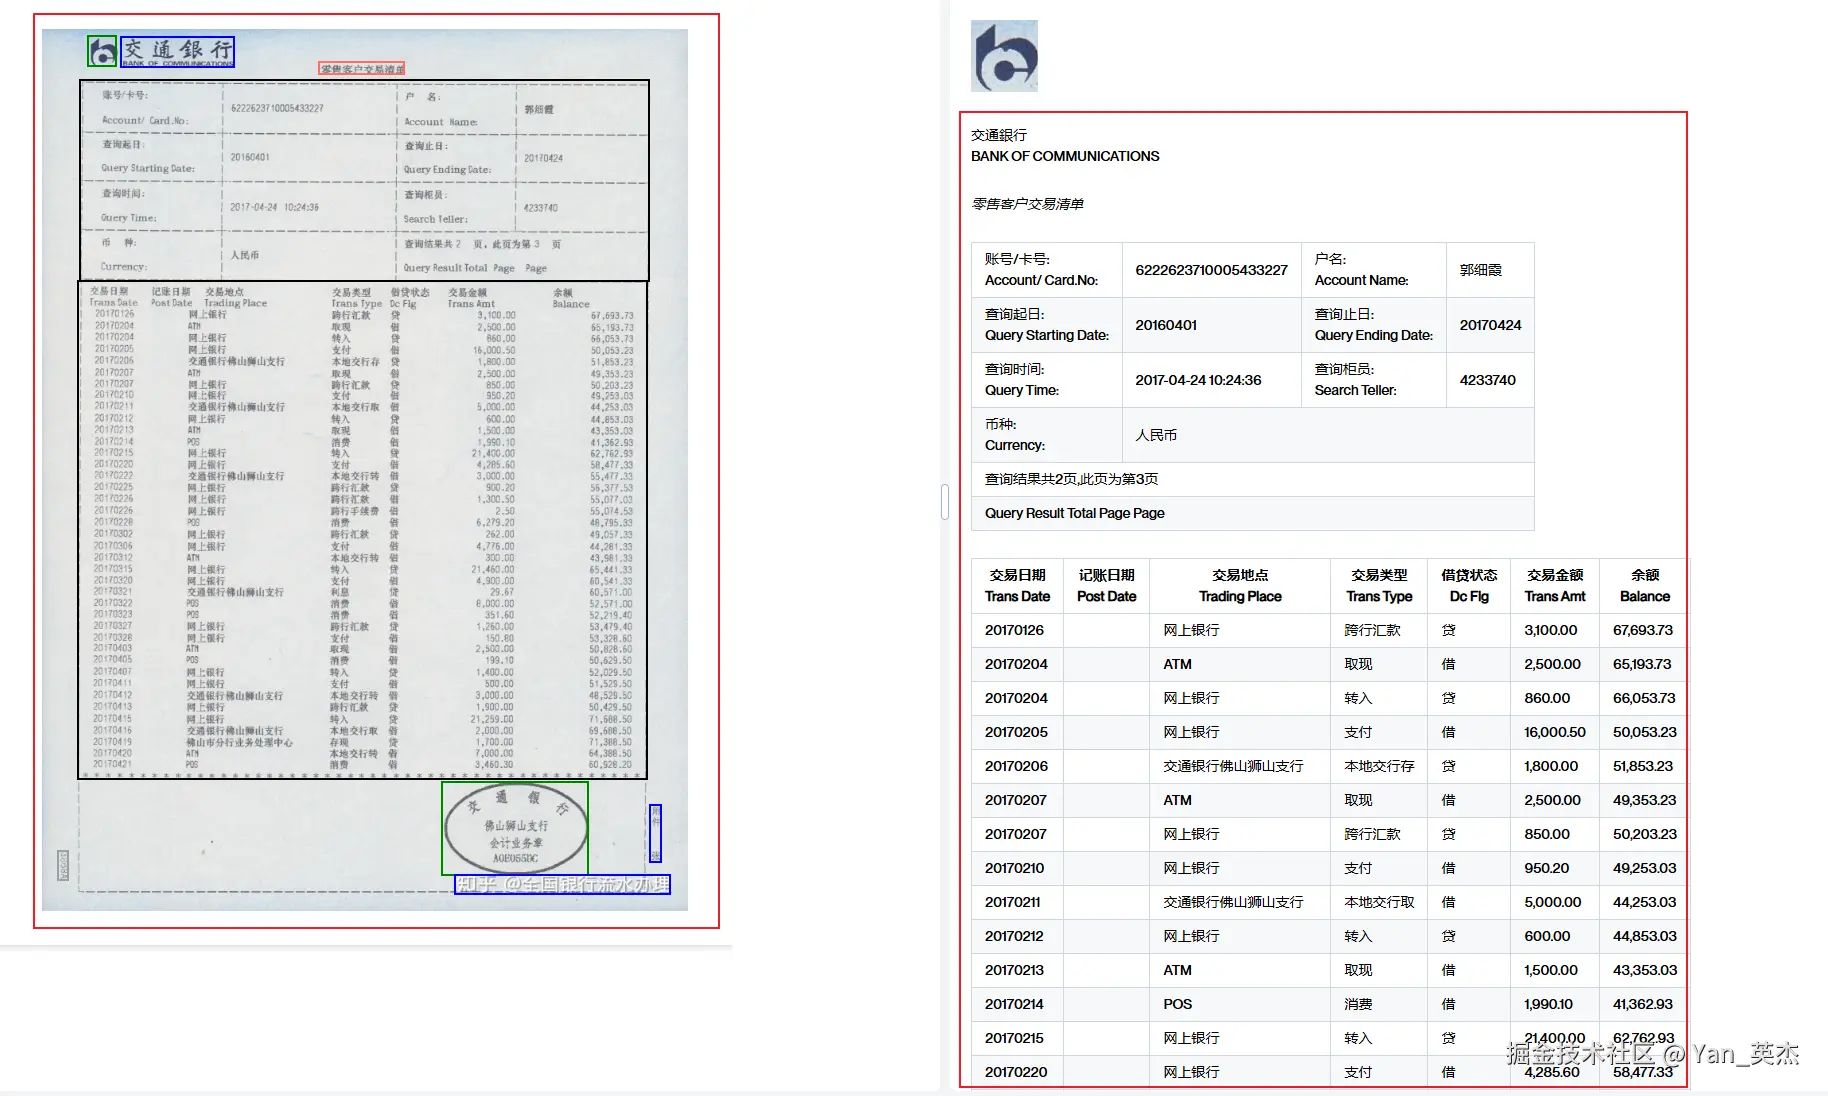Click the "Trading Place" column header in parsed table
Screen dimensions: 1828x1096
click(x=1240, y=586)
